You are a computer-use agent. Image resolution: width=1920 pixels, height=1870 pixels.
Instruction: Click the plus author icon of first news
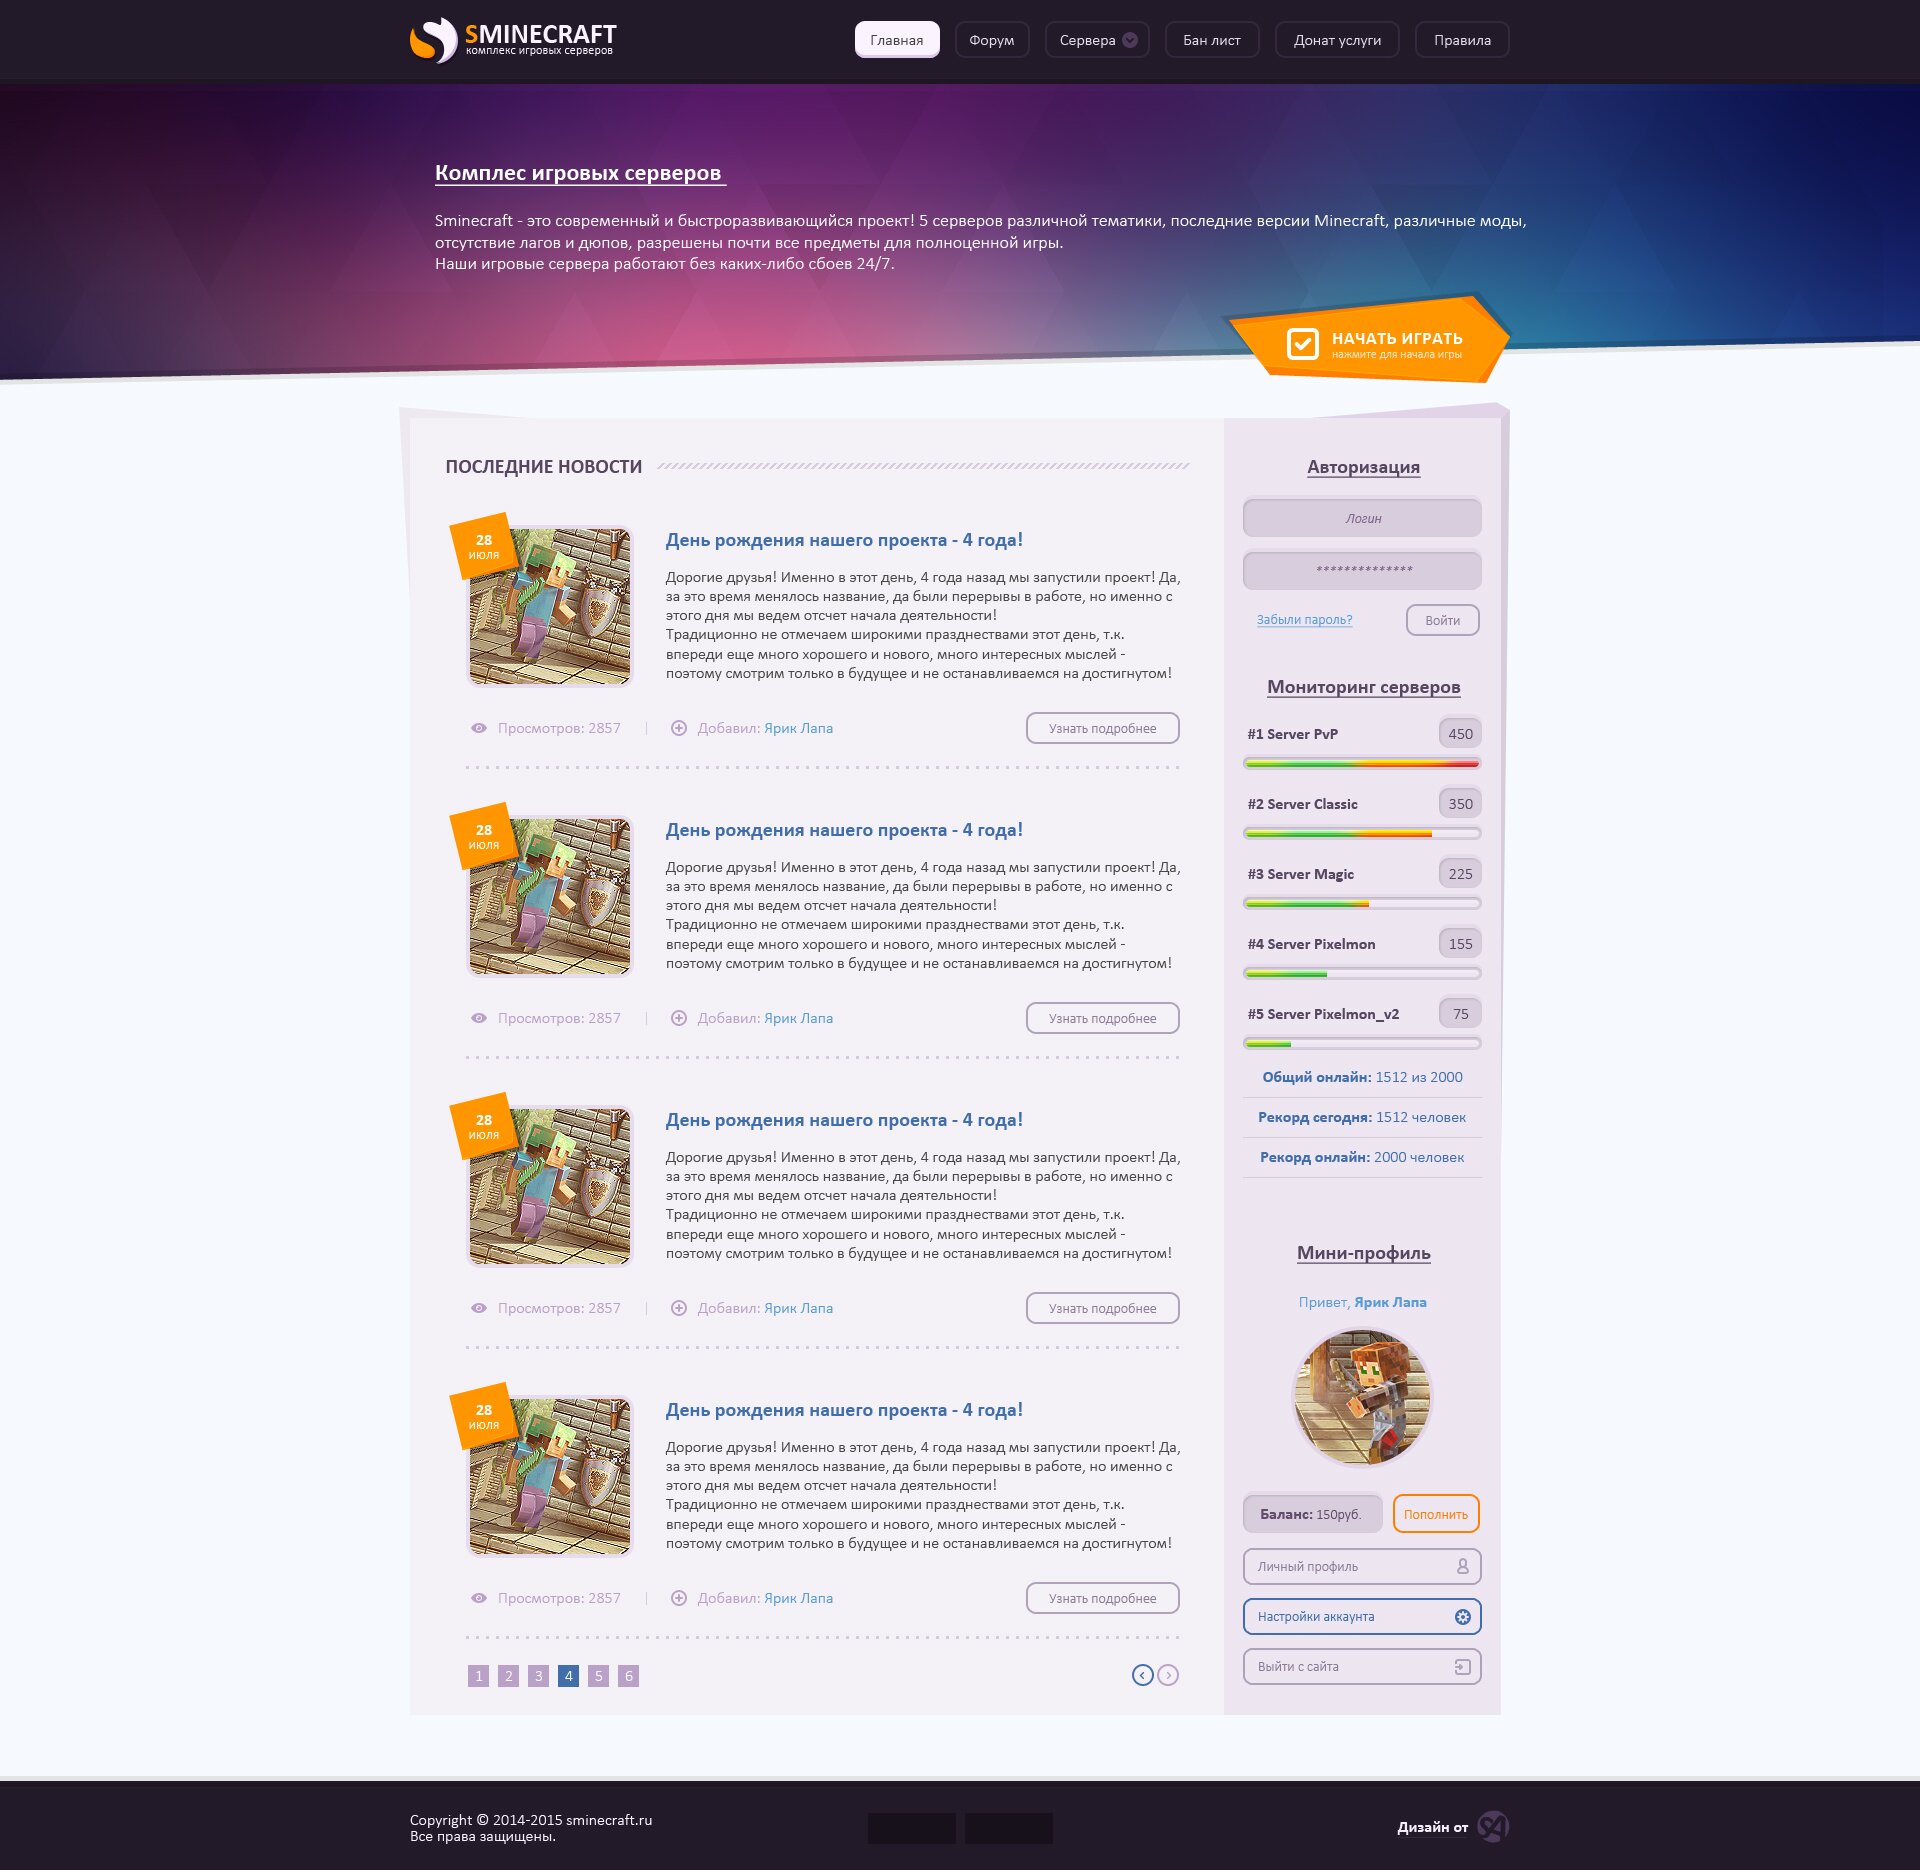[x=678, y=728]
